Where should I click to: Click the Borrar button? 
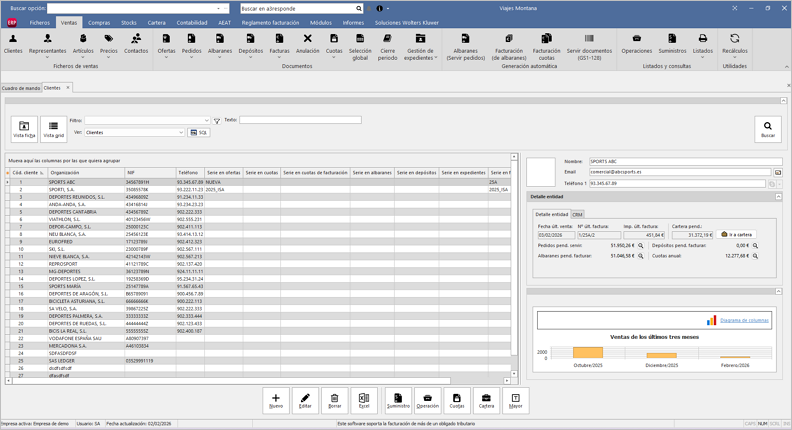click(x=334, y=401)
